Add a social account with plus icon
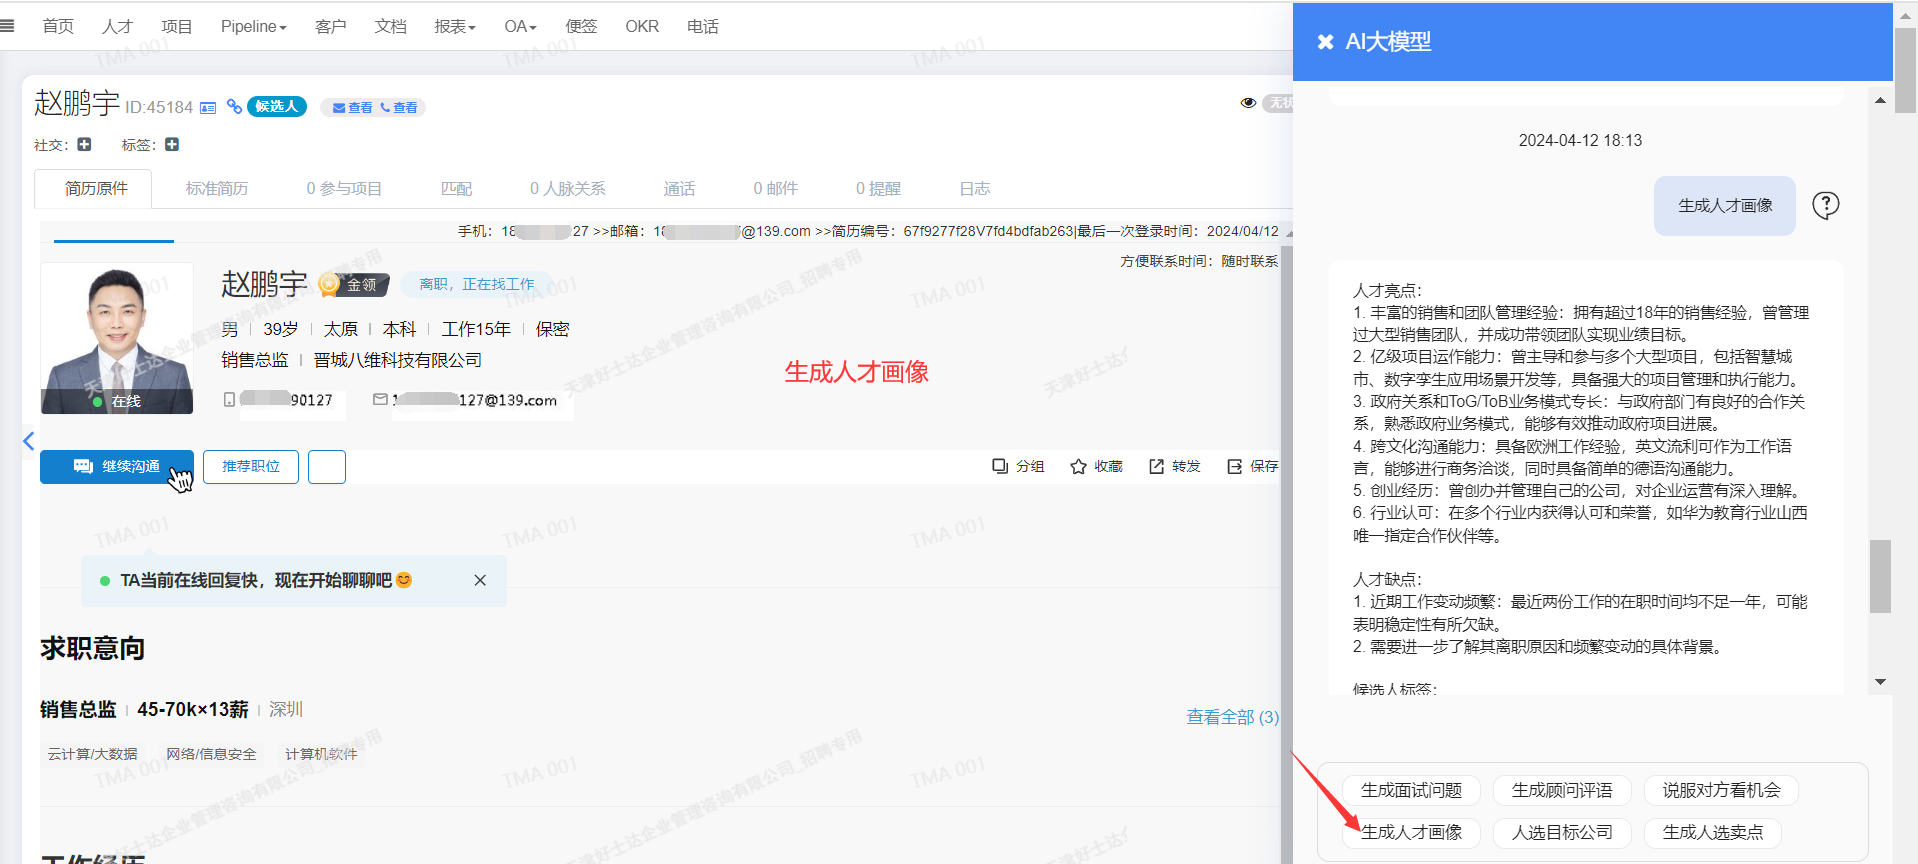Image resolution: width=1918 pixels, height=864 pixels. click(85, 145)
